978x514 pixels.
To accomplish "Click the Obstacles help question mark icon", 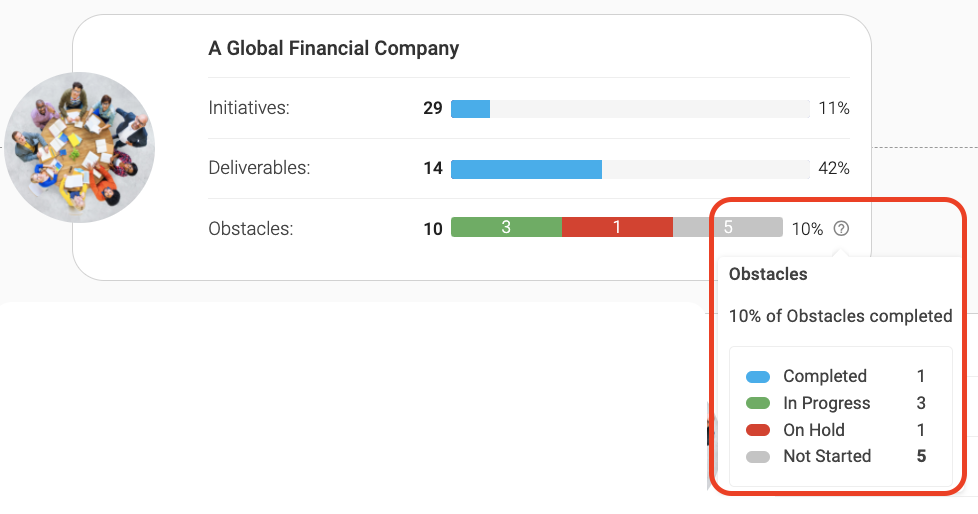I will tap(841, 228).
